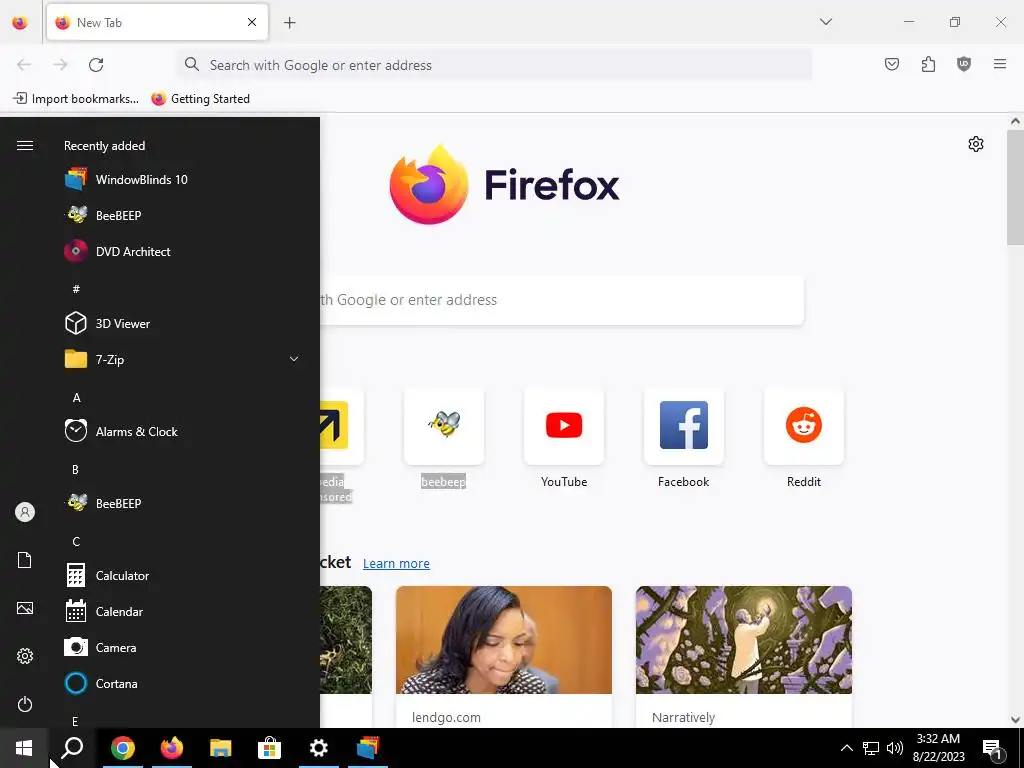
Task: Open the Narratively story card
Action: coord(744,656)
